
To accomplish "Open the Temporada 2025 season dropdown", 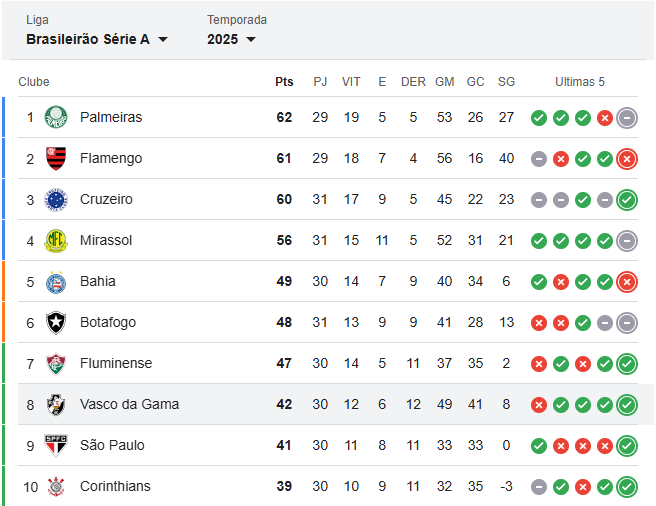I will [231, 39].
